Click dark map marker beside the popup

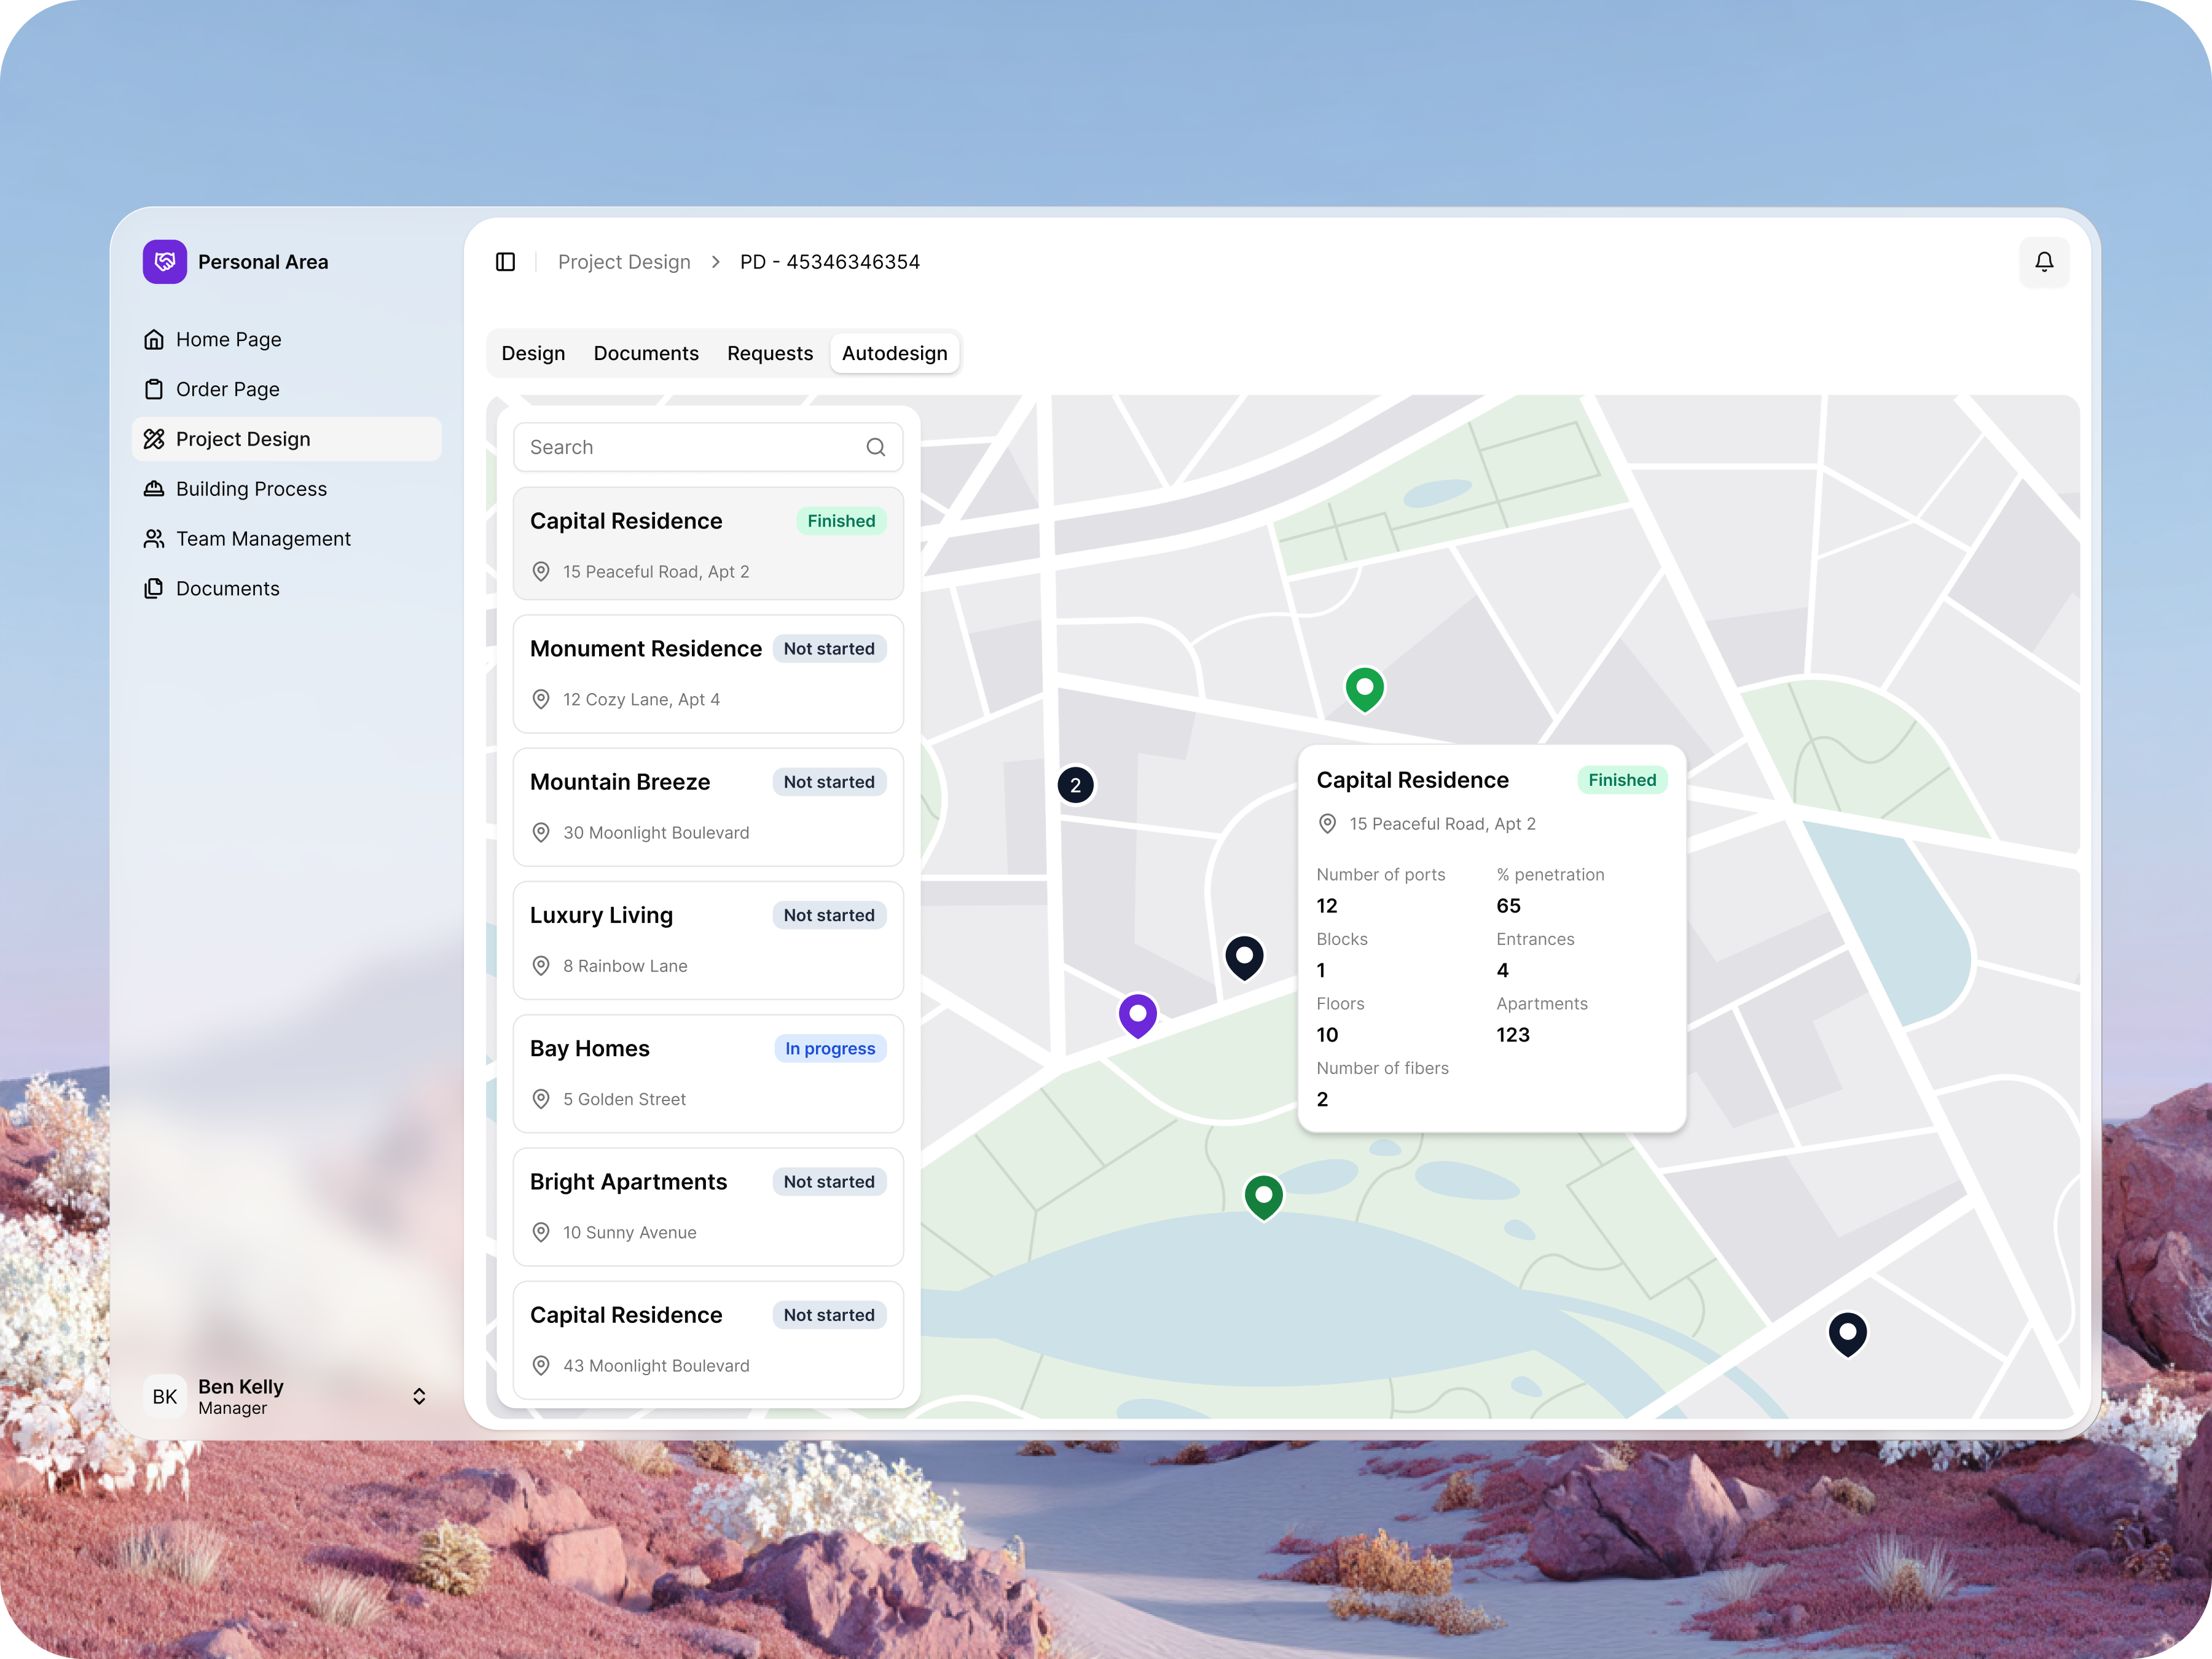tap(1244, 958)
